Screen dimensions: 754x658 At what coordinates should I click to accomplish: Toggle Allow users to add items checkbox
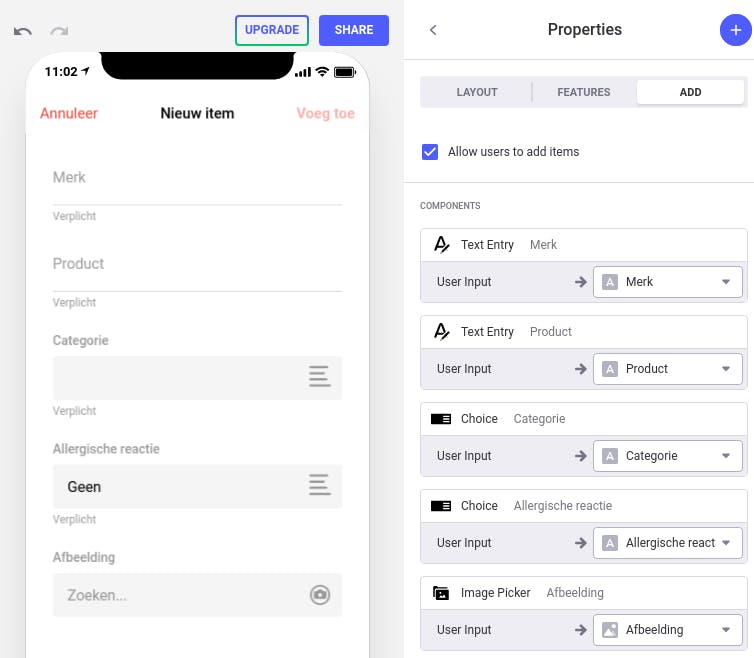click(x=430, y=152)
